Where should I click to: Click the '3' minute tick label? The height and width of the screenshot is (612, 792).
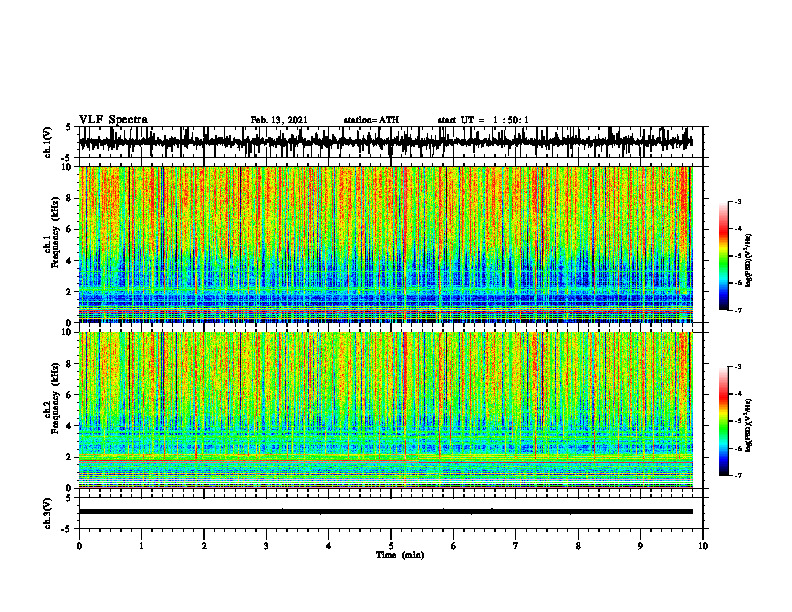point(266,546)
